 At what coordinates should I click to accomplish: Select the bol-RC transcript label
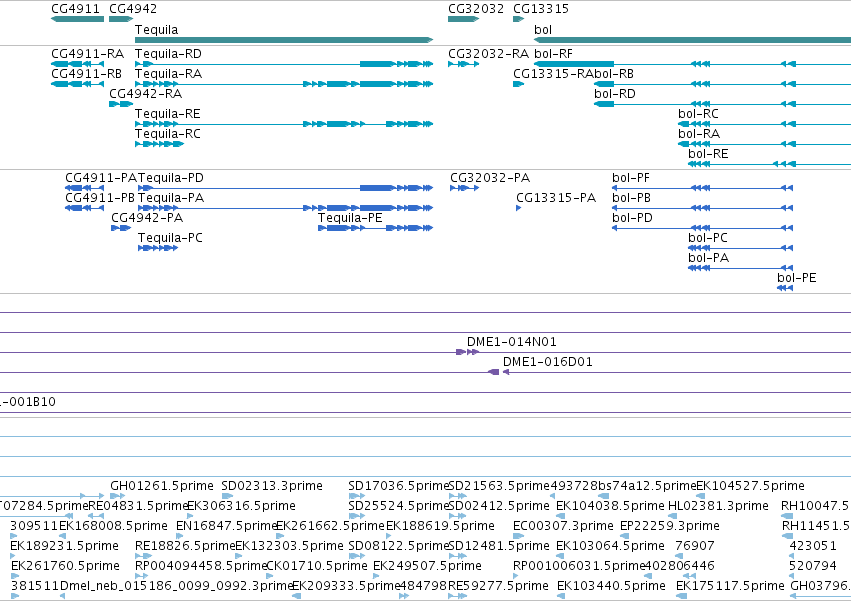point(698,114)
